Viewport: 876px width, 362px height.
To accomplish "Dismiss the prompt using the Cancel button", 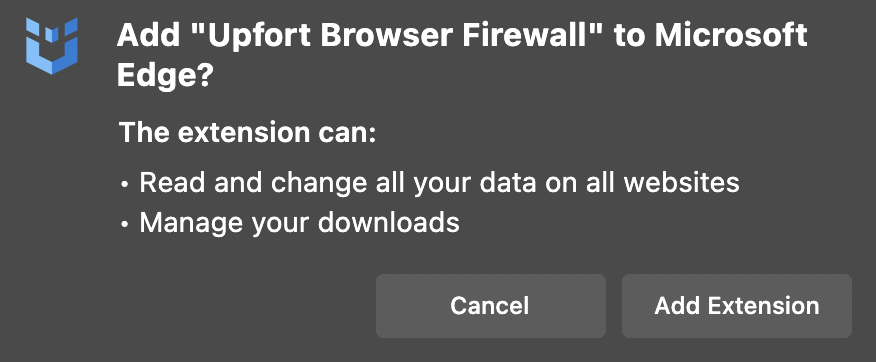I will (491, 306).
